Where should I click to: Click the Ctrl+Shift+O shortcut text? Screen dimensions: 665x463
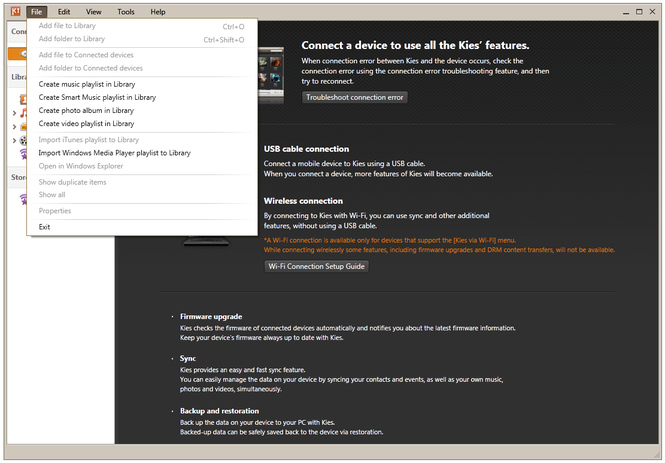tap(224, 40)
